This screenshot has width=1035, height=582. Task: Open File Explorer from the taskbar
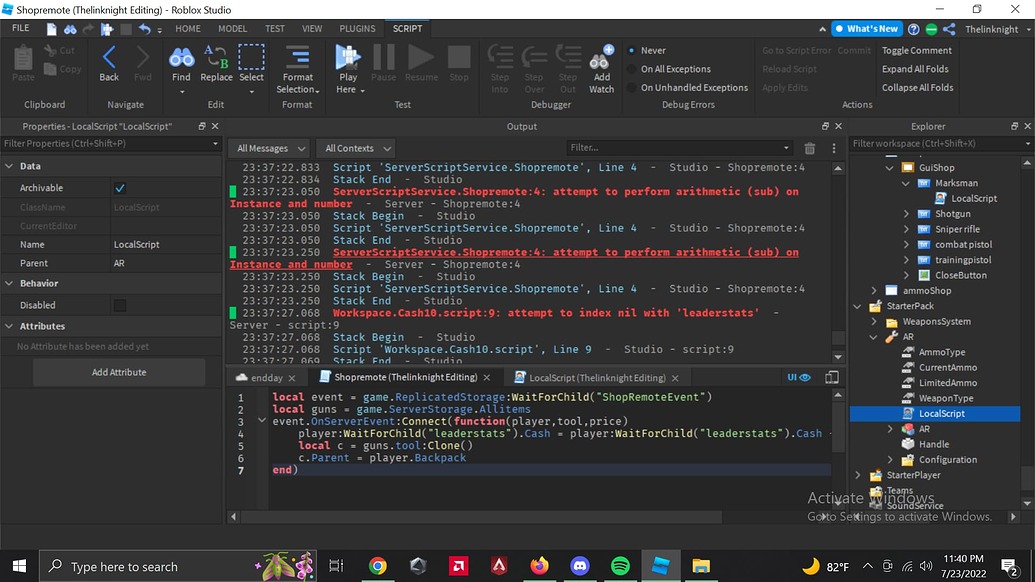tap(700, 566)
